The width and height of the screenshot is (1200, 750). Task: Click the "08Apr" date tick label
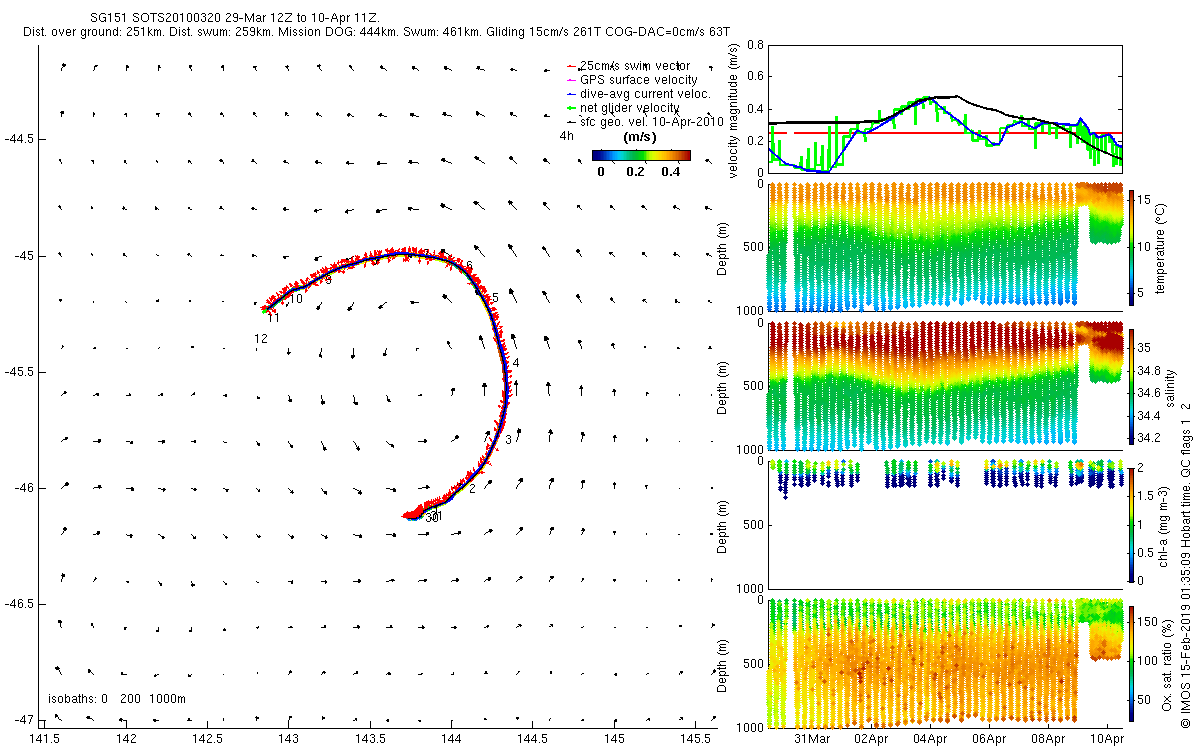1049,739
